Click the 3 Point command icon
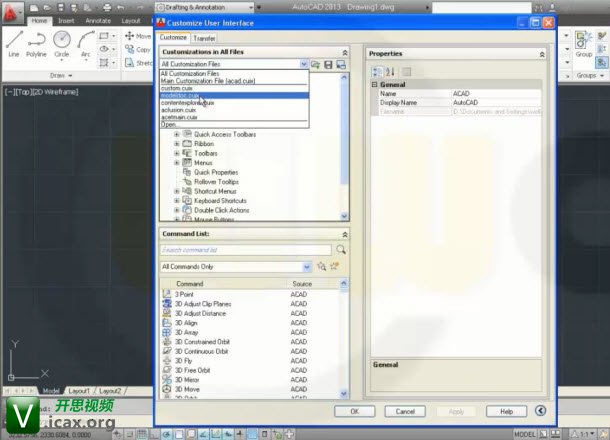Screen dimensions: 610x440 (167, 294)
